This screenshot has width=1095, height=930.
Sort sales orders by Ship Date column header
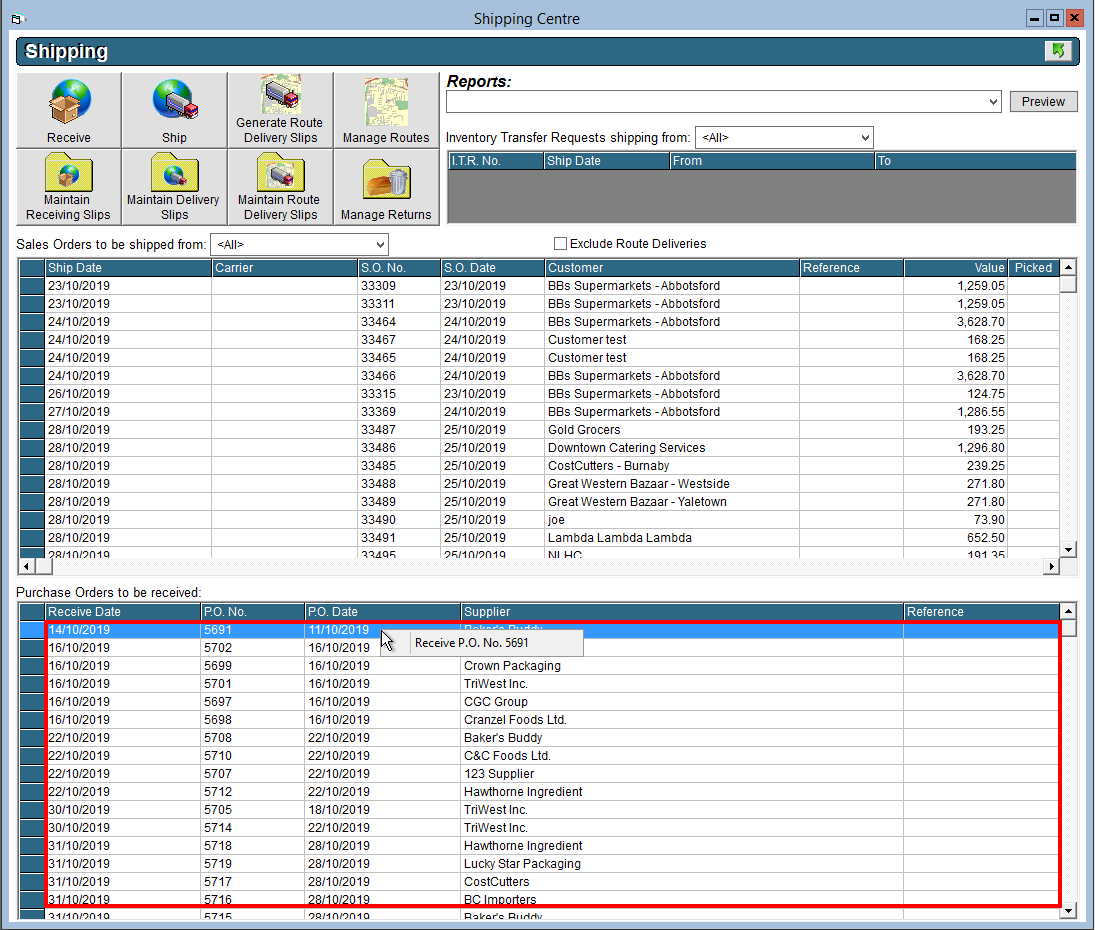[x=128, y=267]
